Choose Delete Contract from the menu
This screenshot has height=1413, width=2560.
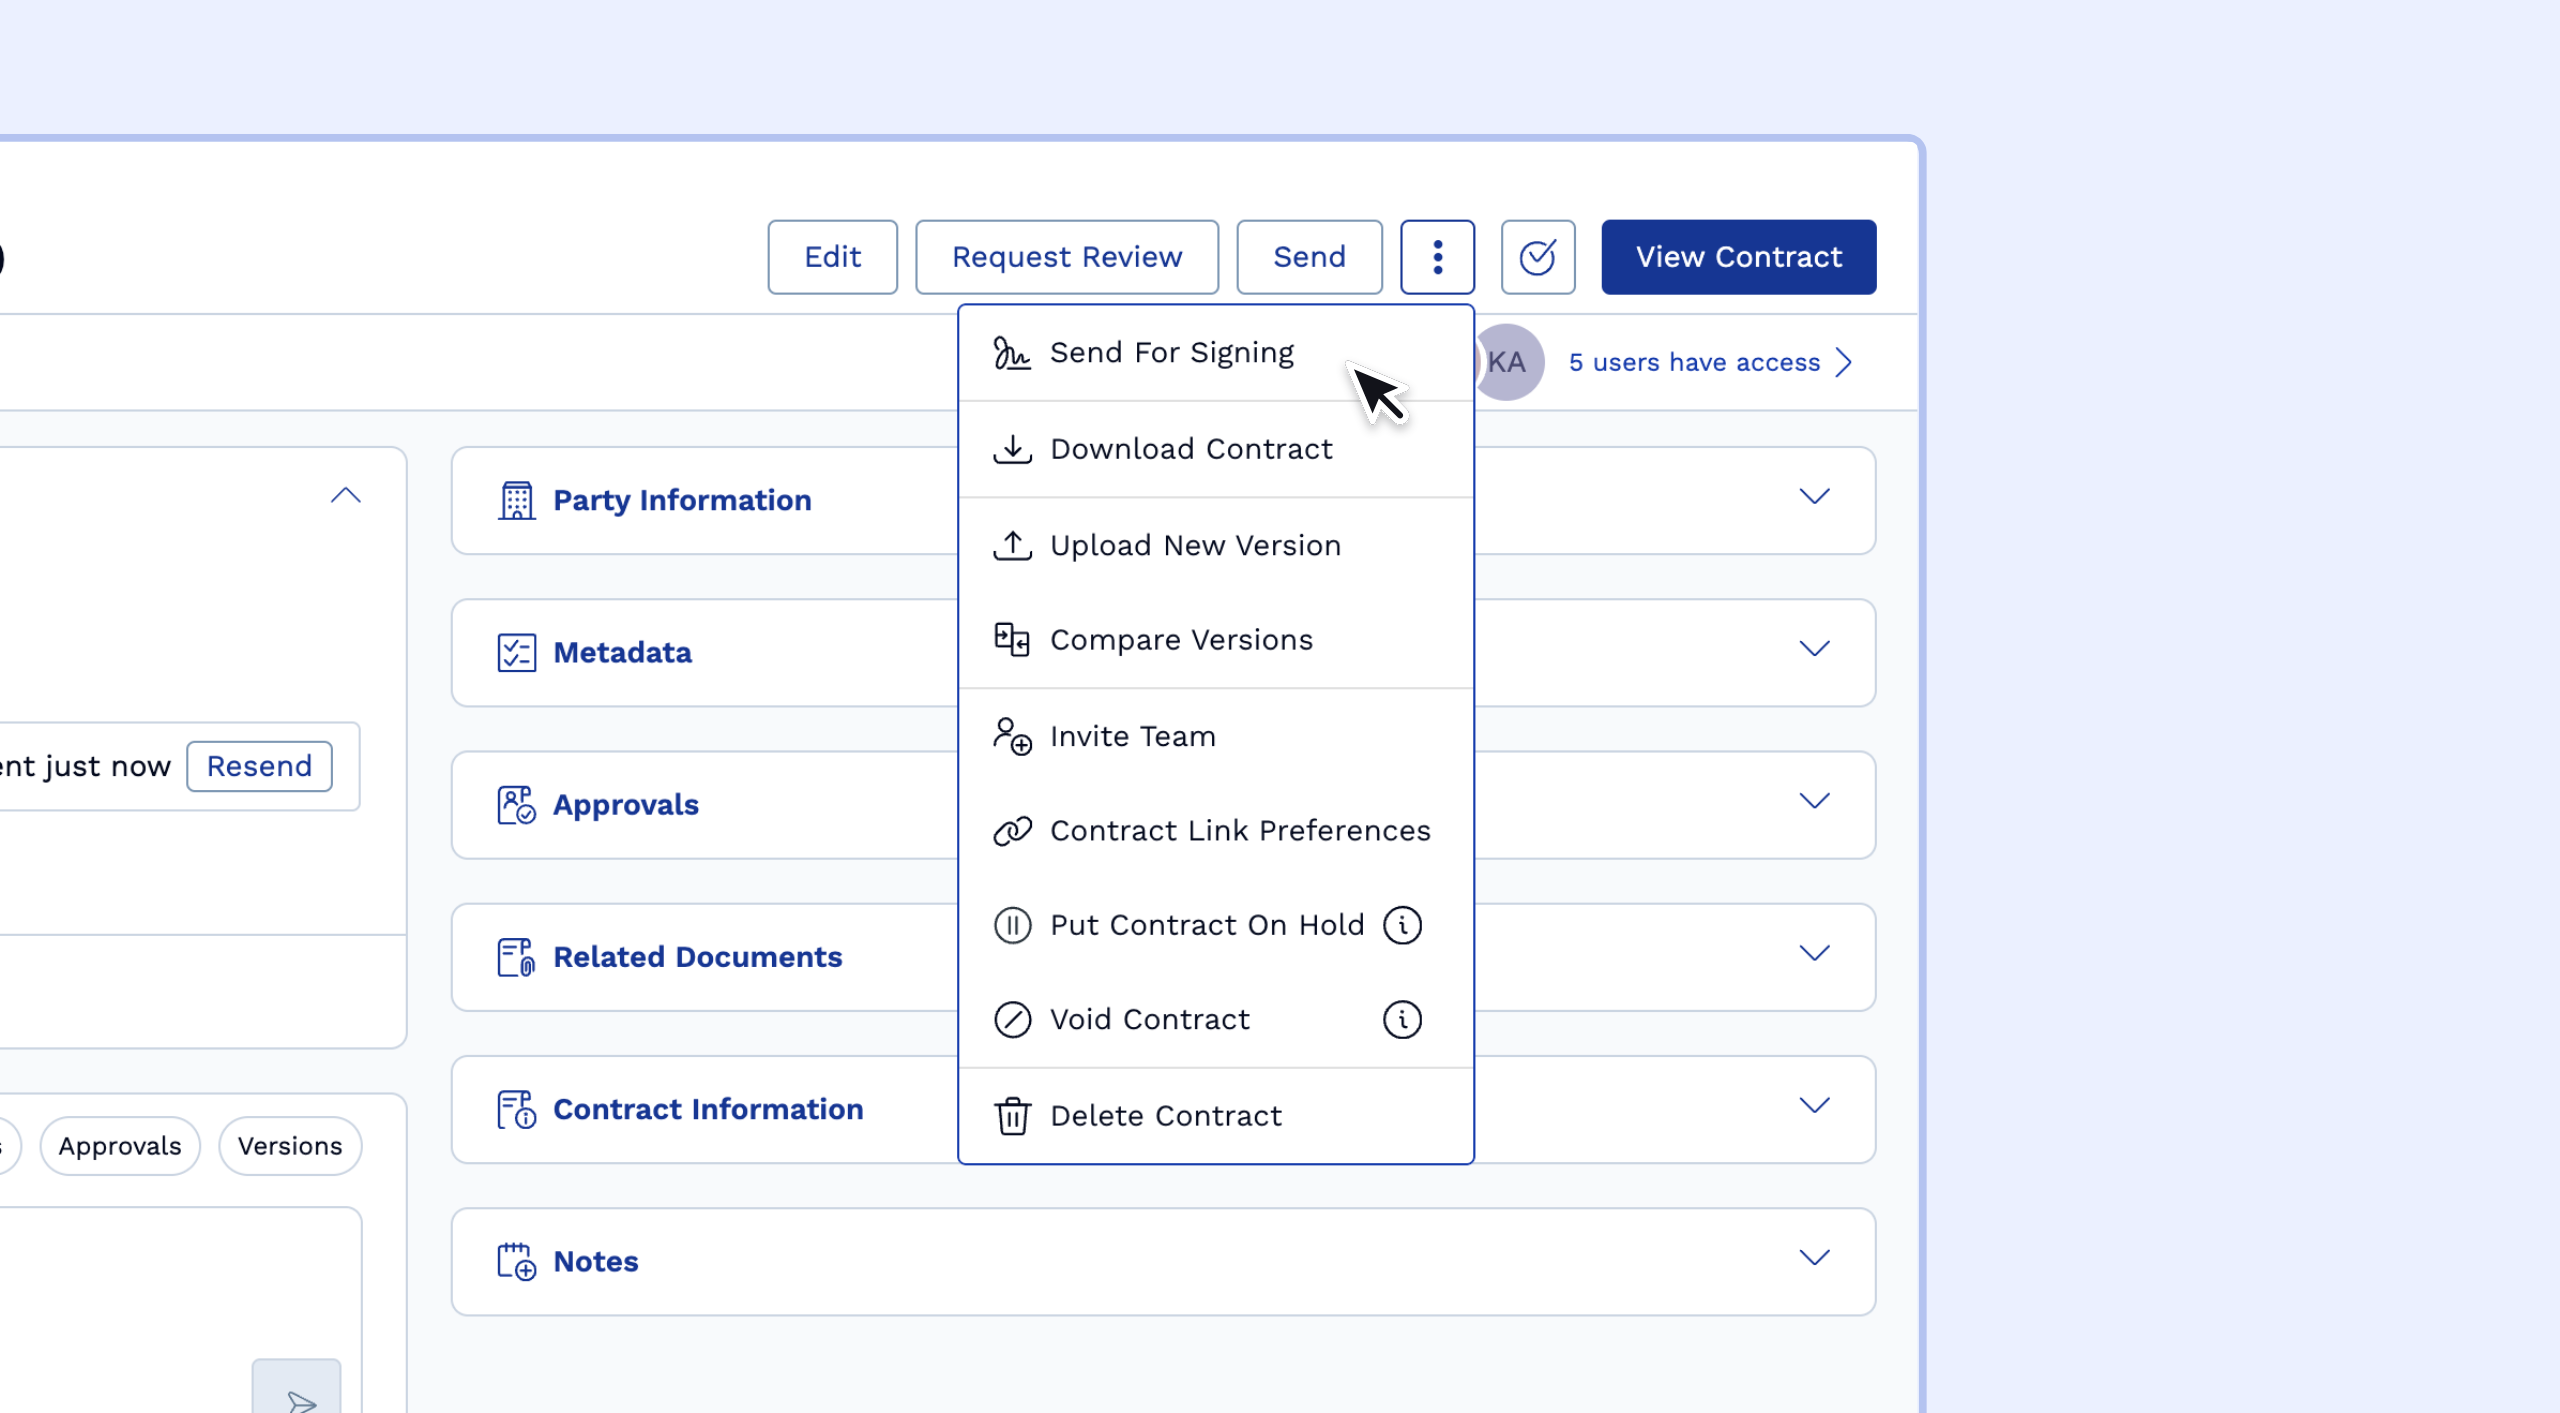click(x=1165, y=1115)
